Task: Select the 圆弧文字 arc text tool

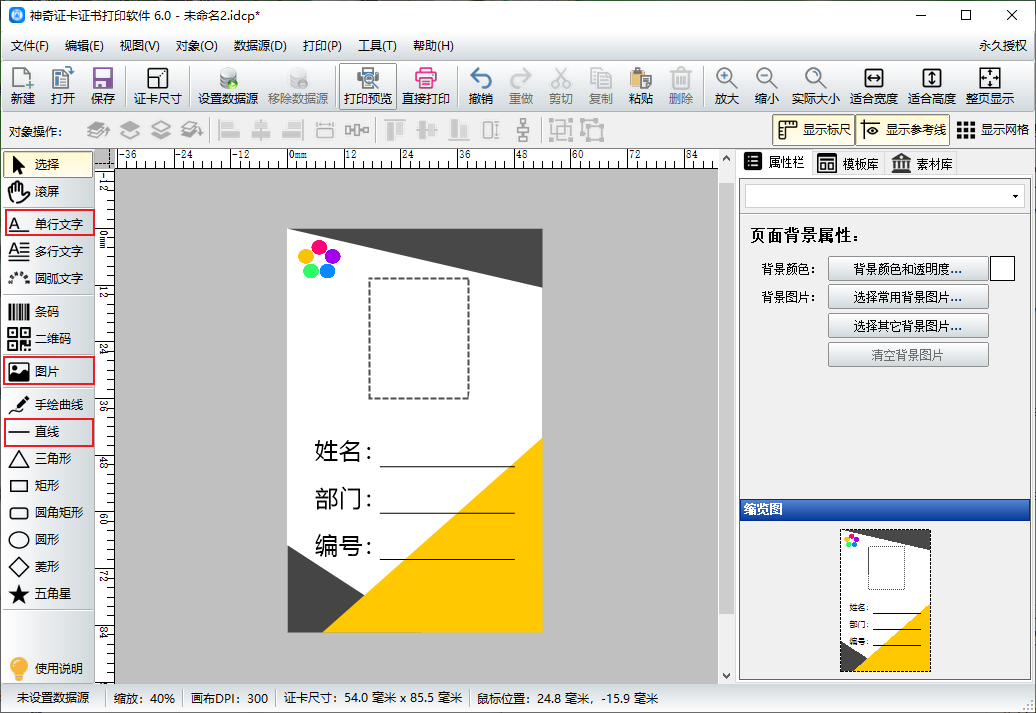Action: point(47,278)
